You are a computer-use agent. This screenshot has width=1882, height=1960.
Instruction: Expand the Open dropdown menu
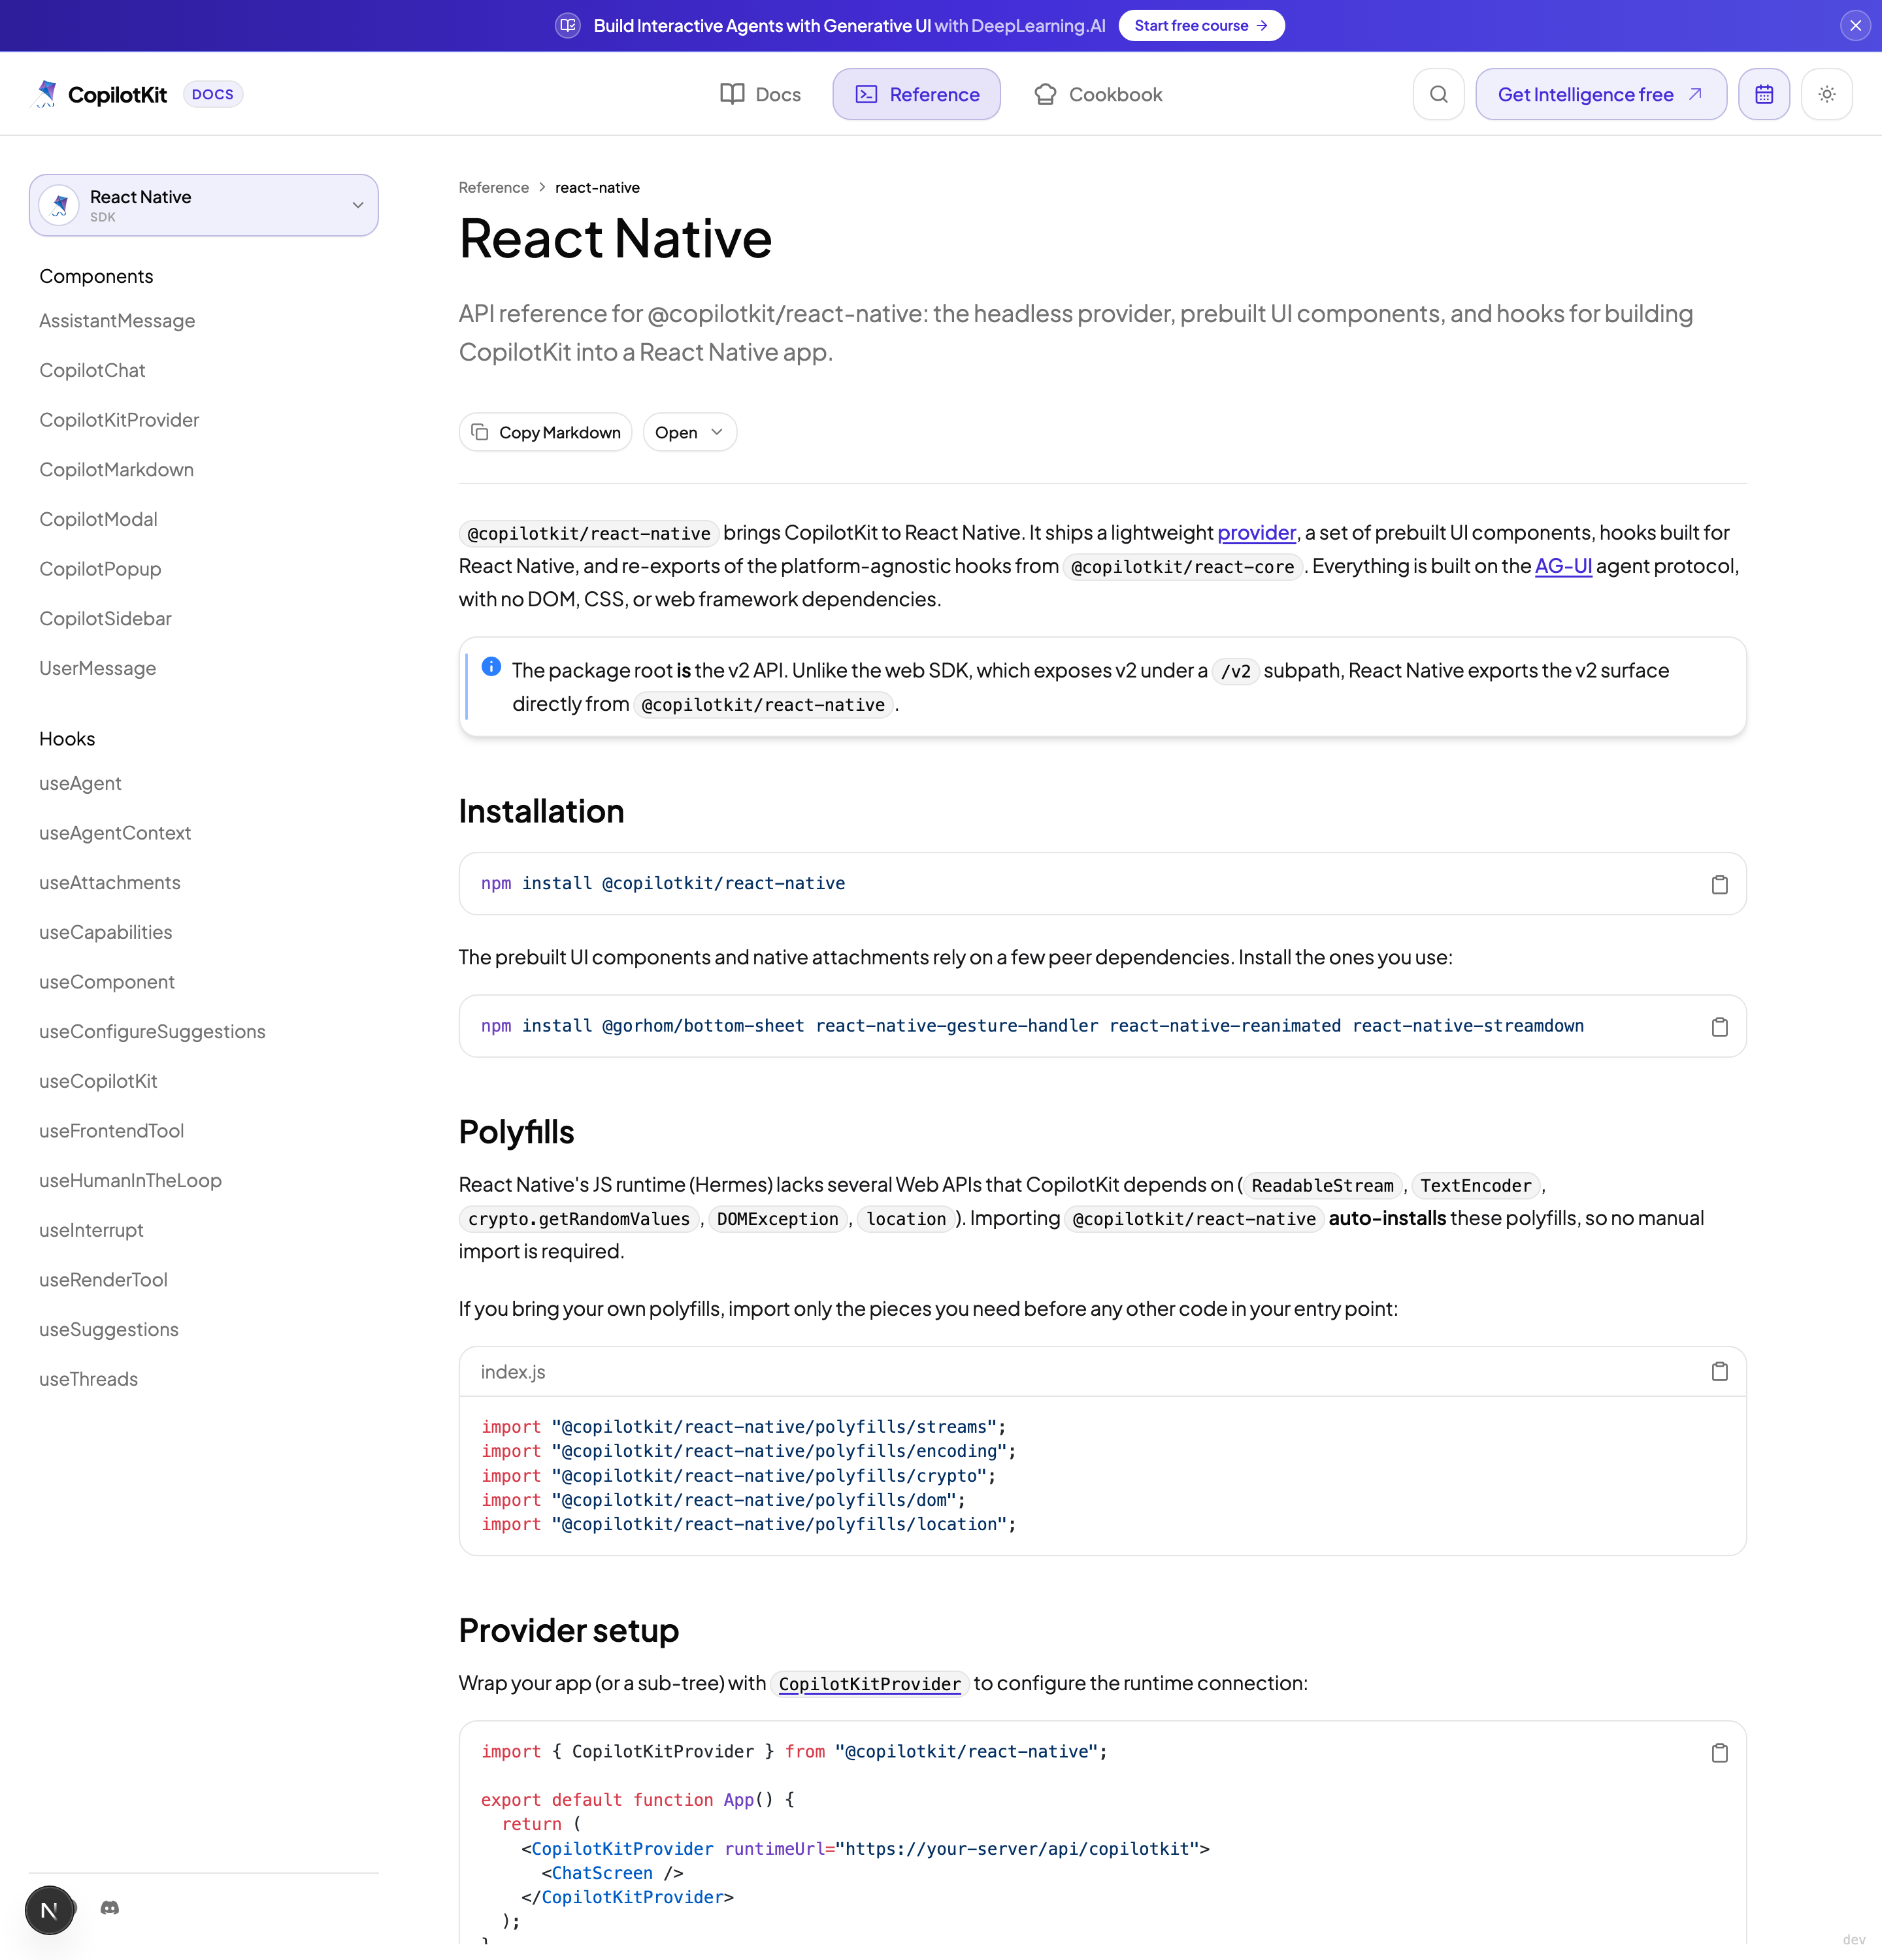click(689, 432)
